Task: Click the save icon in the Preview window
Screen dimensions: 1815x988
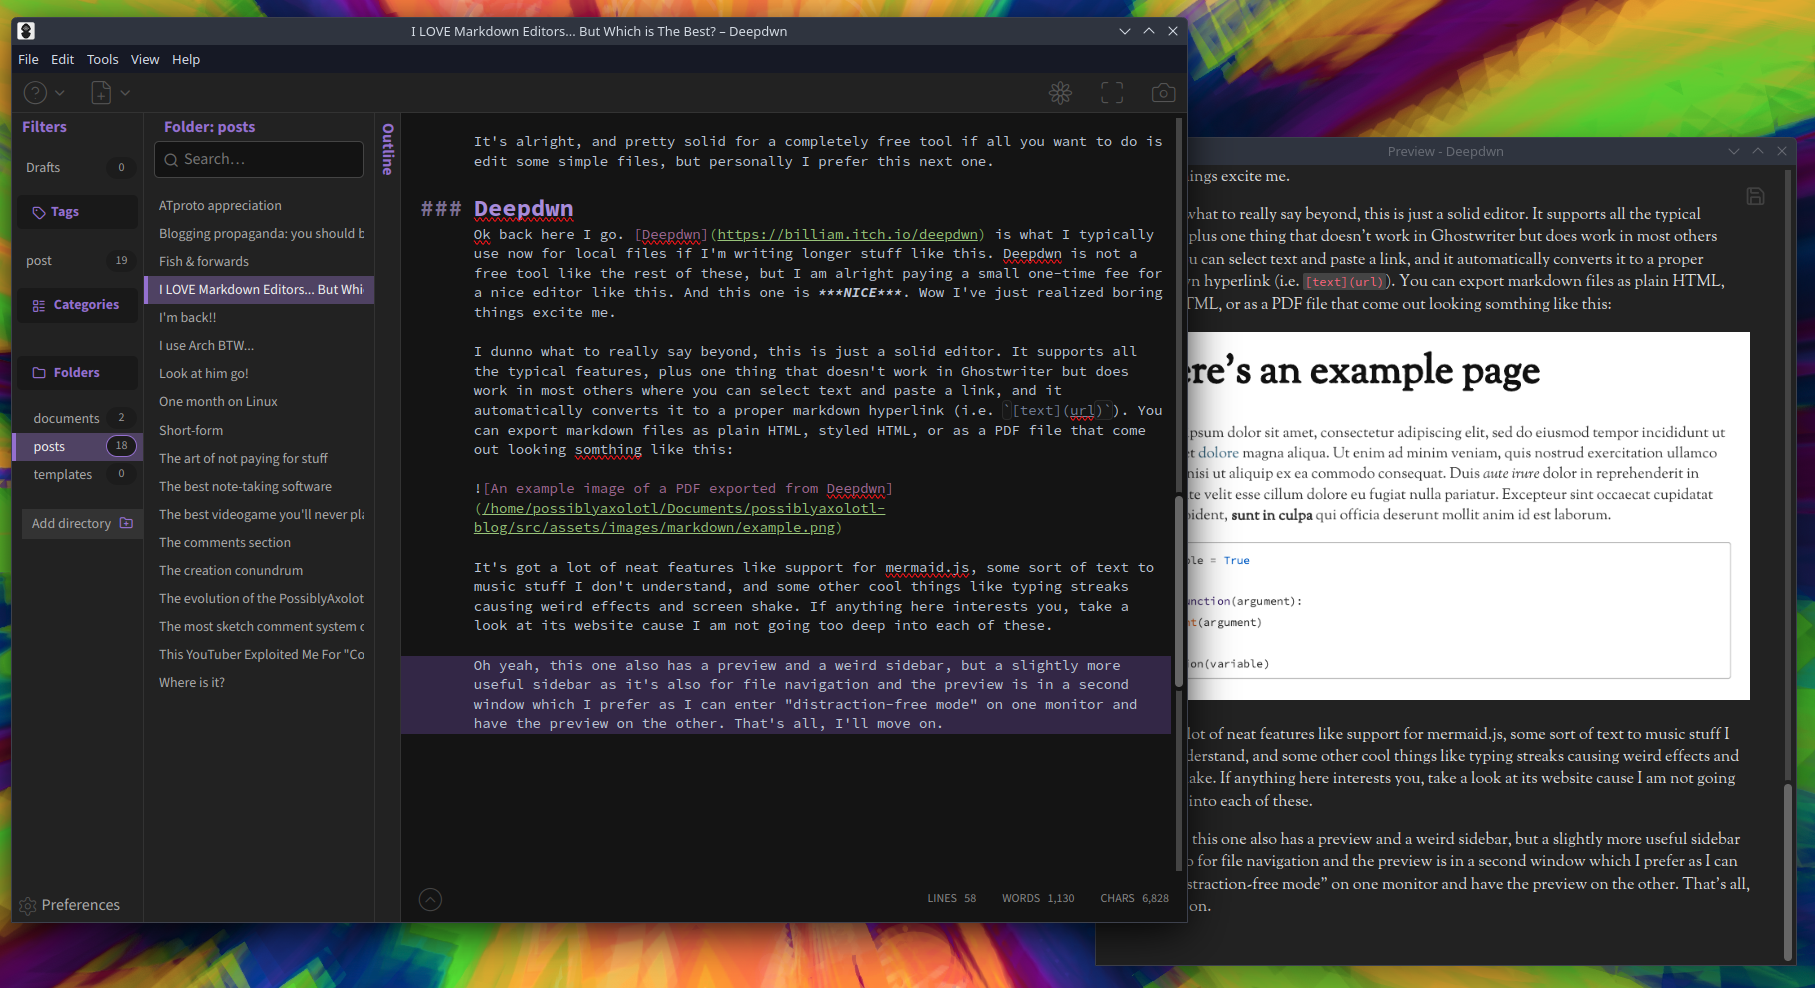Action: pyautogui.click(x=1755, y=196)
